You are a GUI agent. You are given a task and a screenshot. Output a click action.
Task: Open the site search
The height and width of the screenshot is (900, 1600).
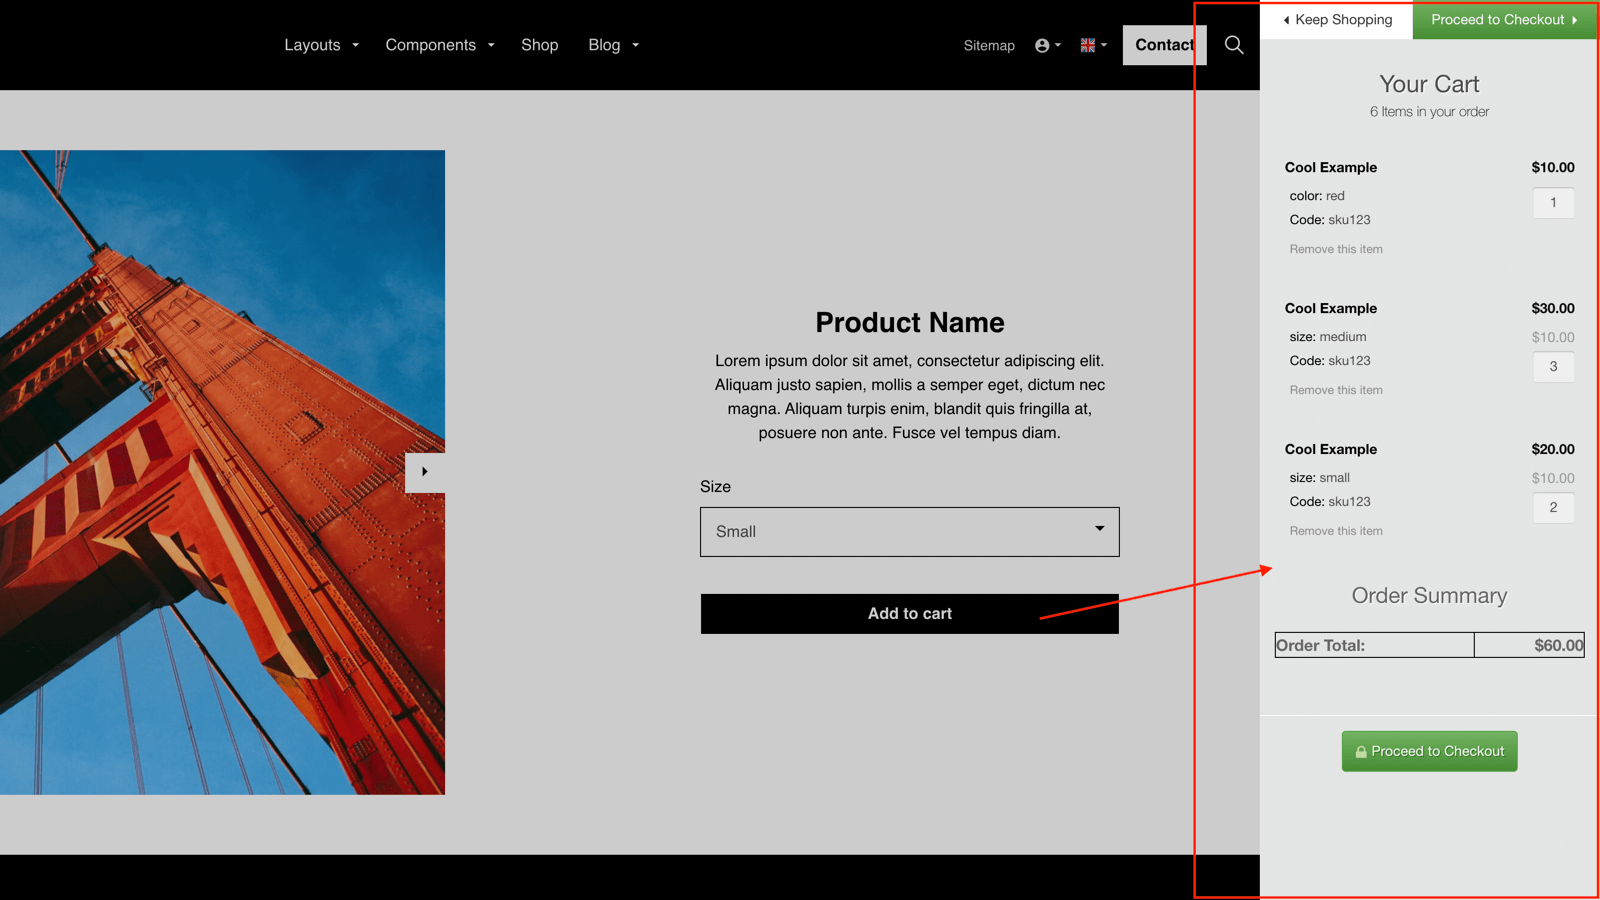click(1234, 45)
